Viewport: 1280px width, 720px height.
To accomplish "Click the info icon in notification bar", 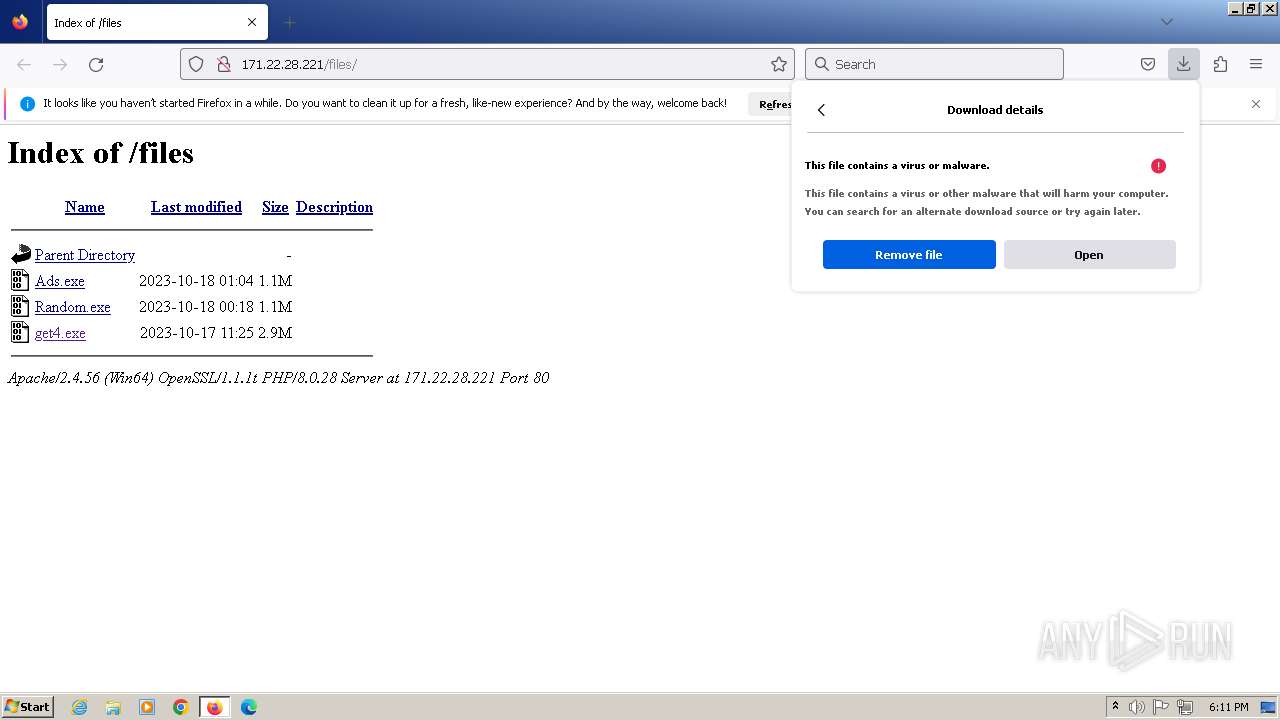I will [x=27, y=104].
